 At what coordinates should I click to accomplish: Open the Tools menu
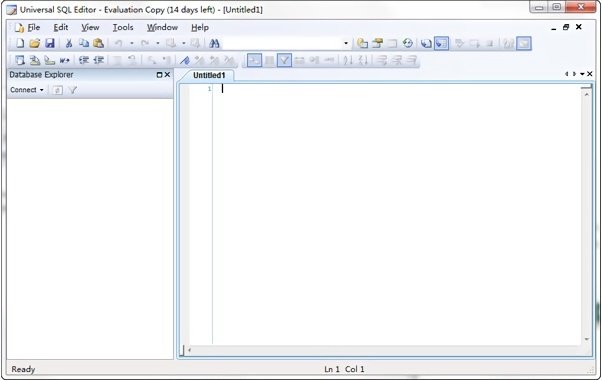click(x=123, y=27)
